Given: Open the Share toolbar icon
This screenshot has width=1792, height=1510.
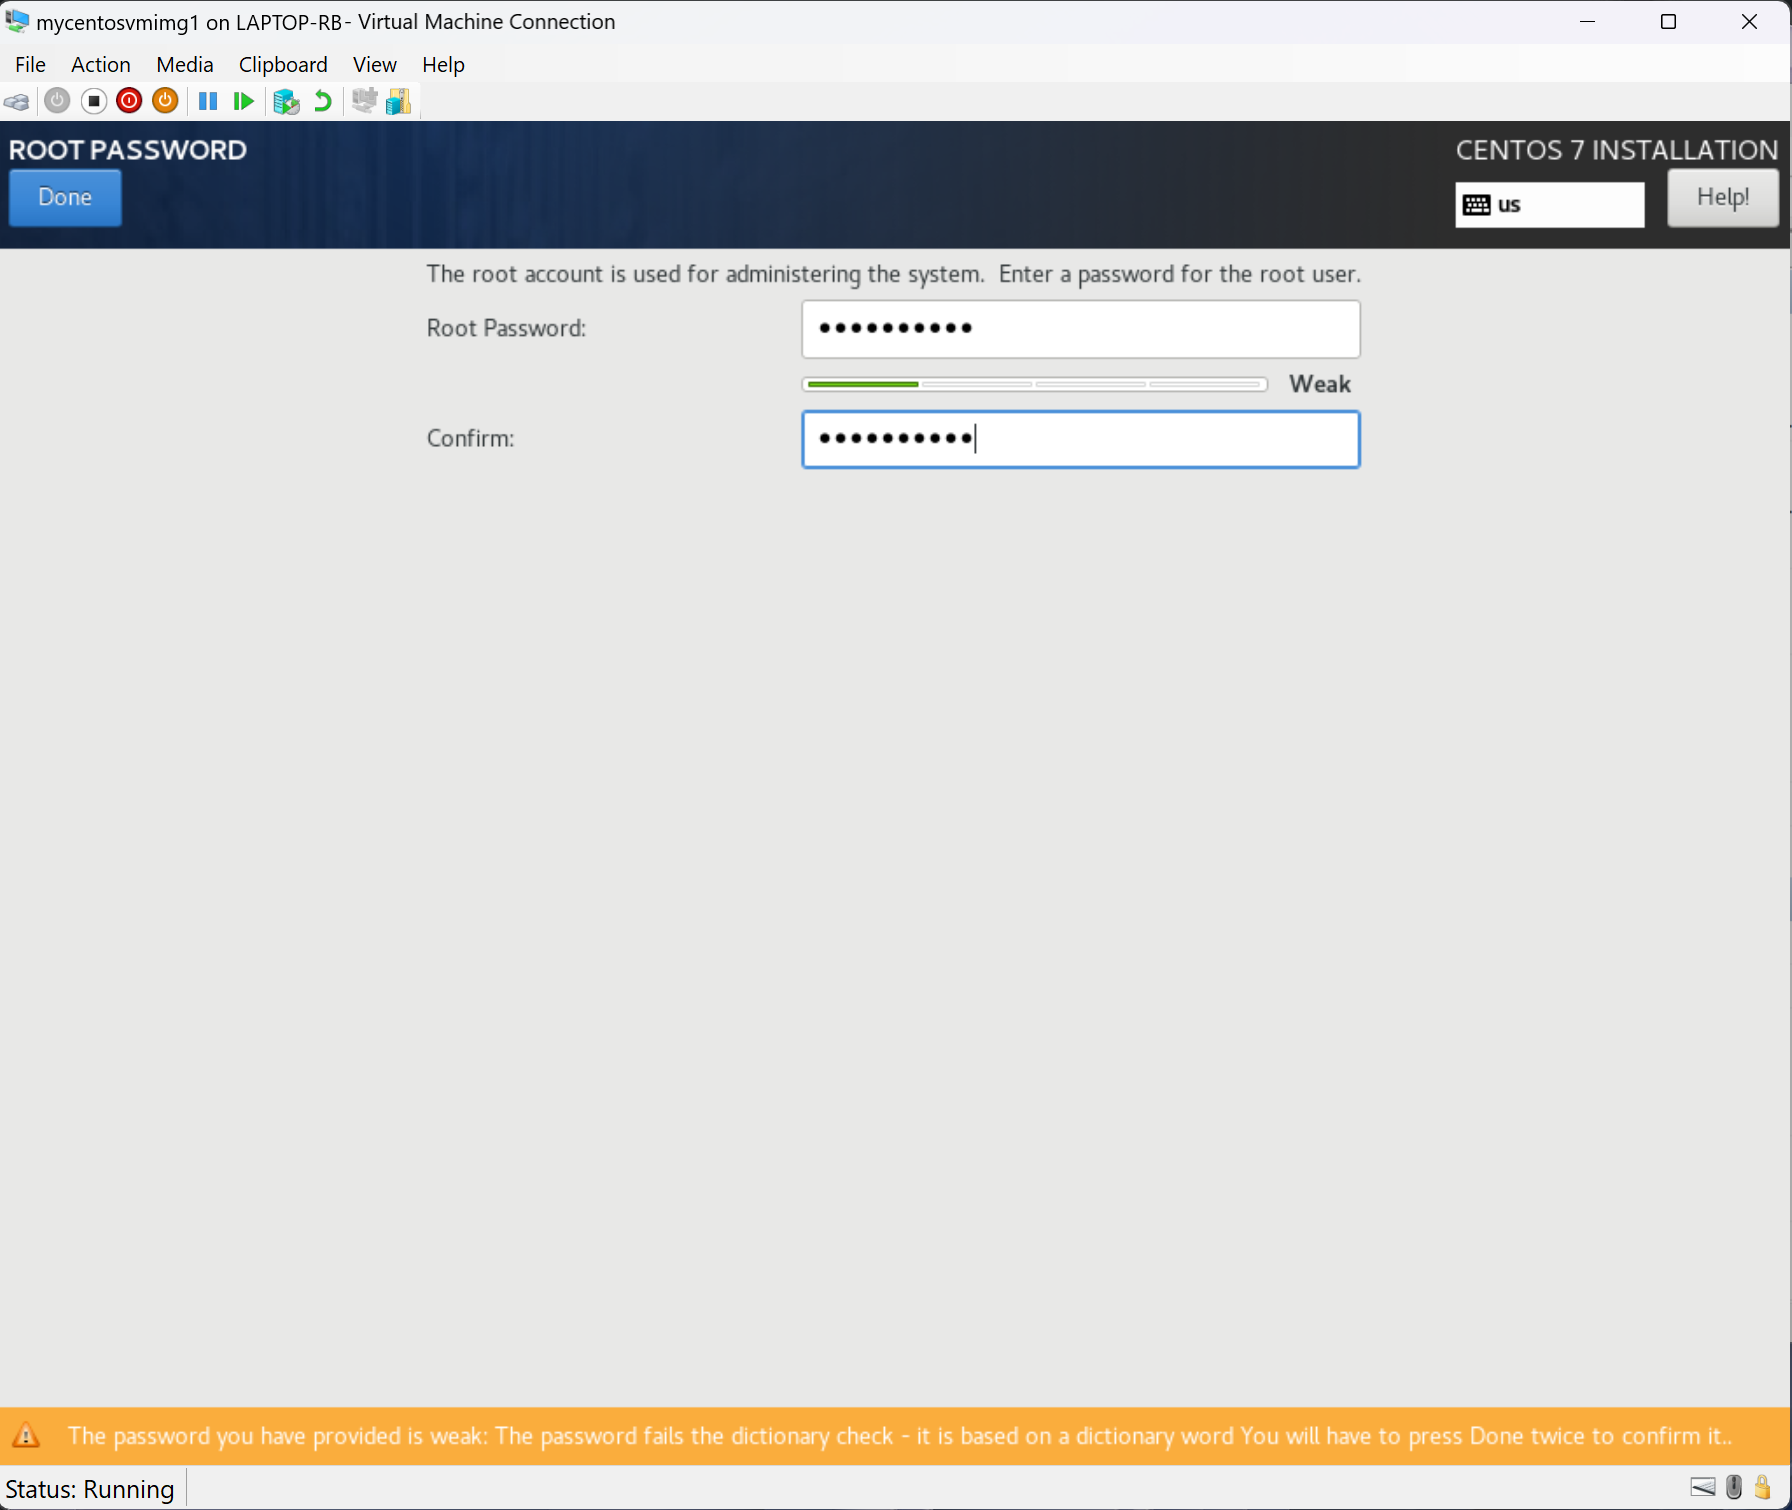Looking at the screenshot, I should pos(398,101).
